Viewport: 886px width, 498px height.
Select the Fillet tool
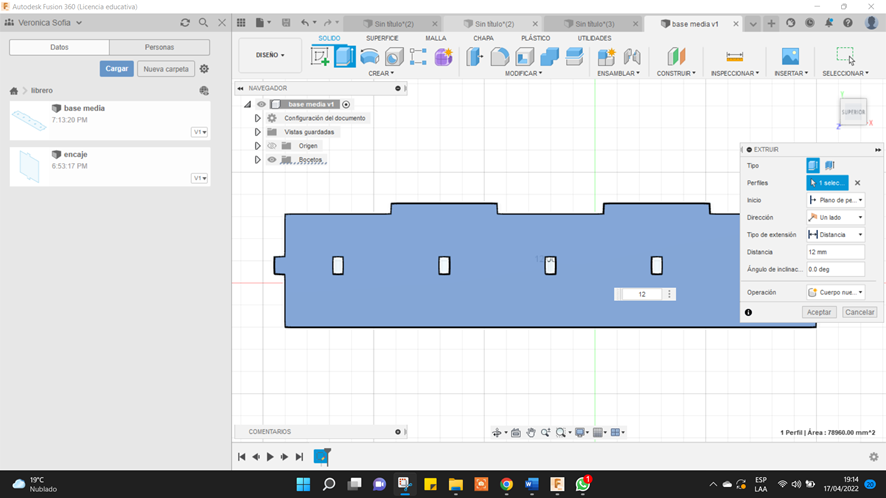click(x=500, y=57)
